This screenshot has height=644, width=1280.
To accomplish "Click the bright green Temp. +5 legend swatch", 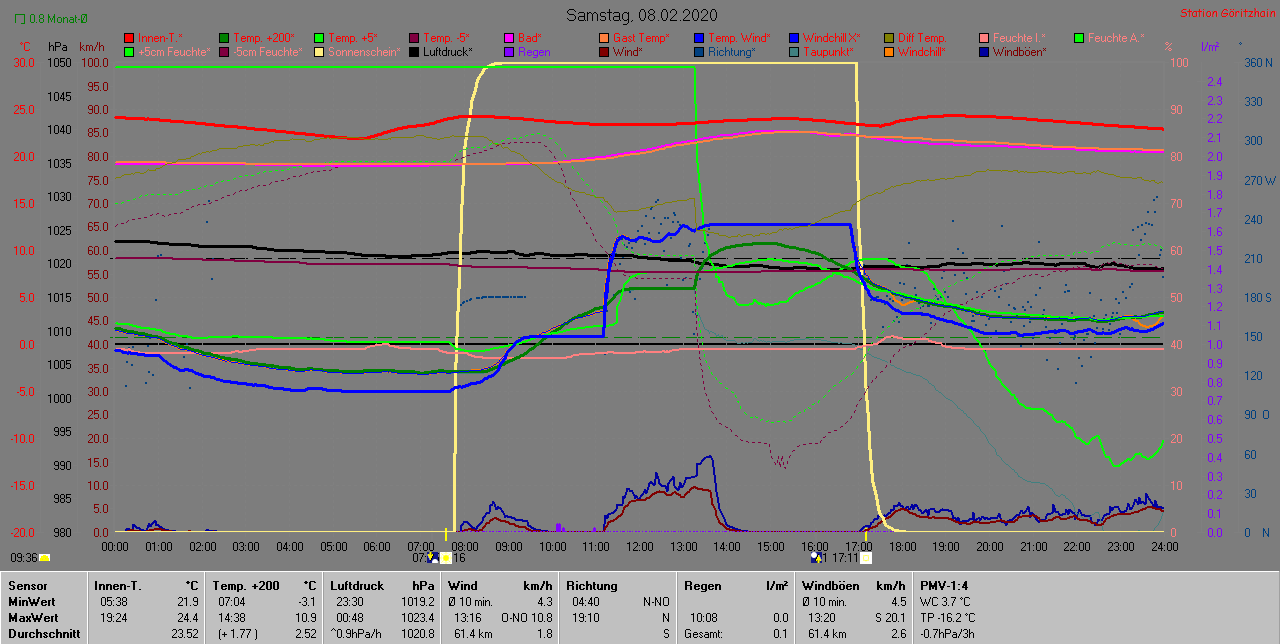I will tap(320, 38).
